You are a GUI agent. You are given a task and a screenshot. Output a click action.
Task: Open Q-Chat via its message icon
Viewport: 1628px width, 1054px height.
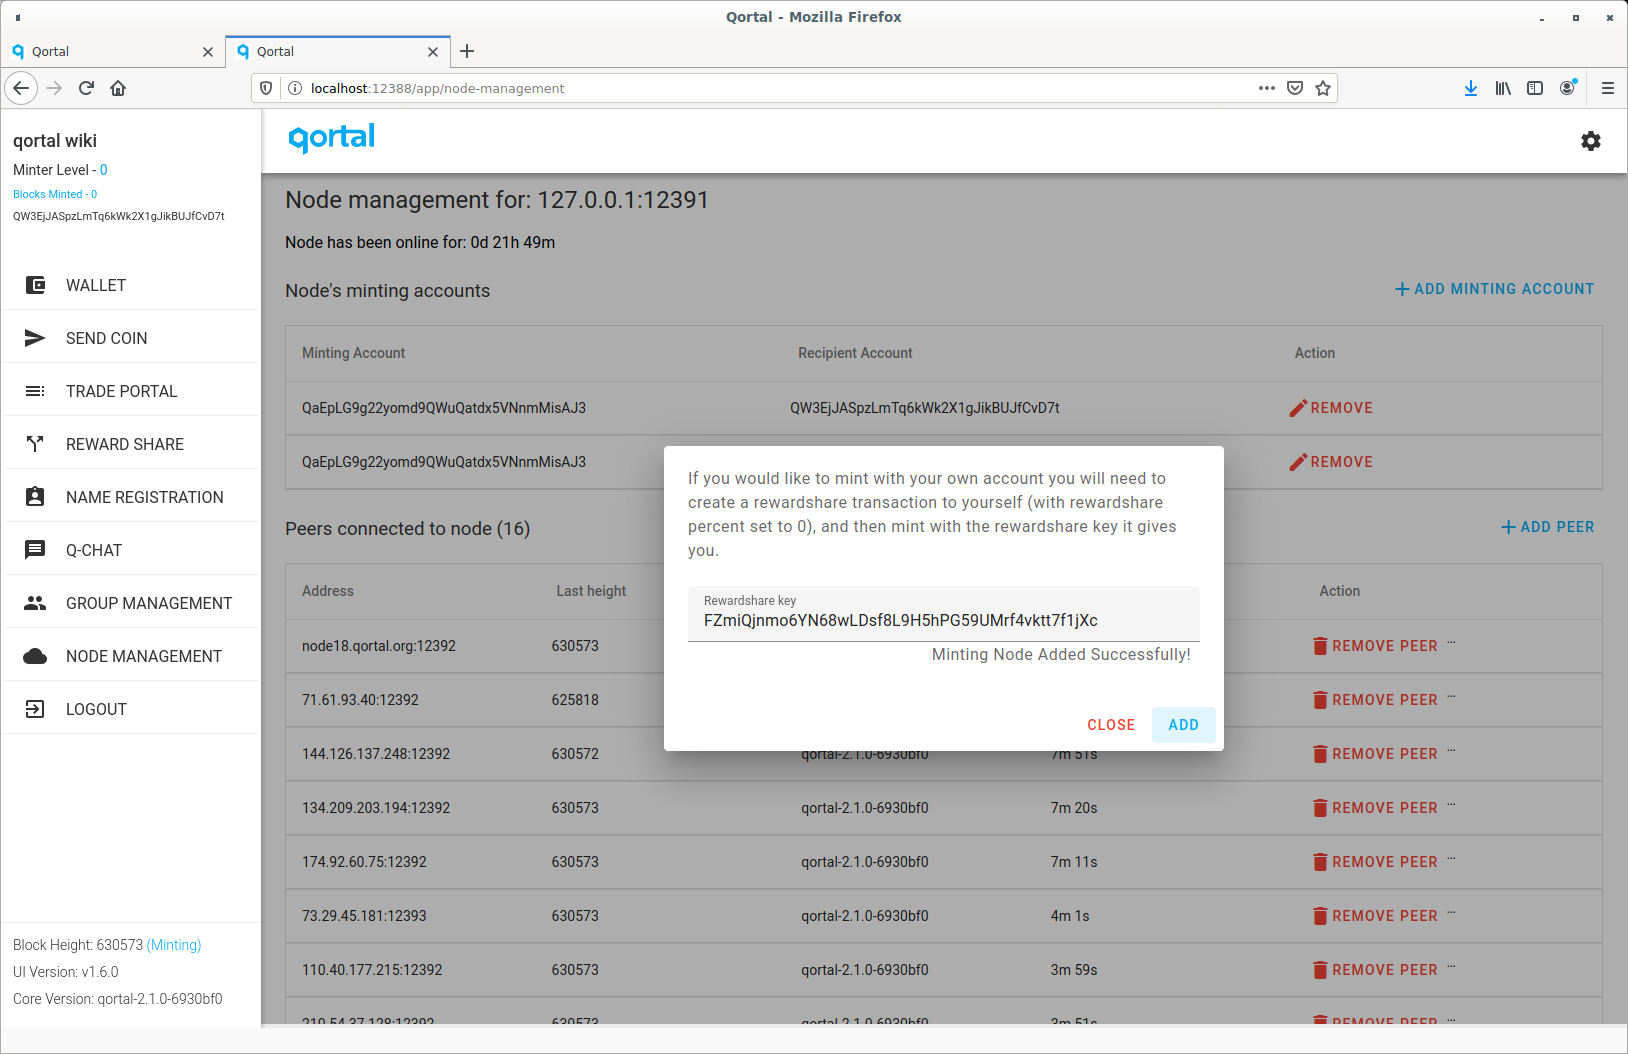[35, 550]
